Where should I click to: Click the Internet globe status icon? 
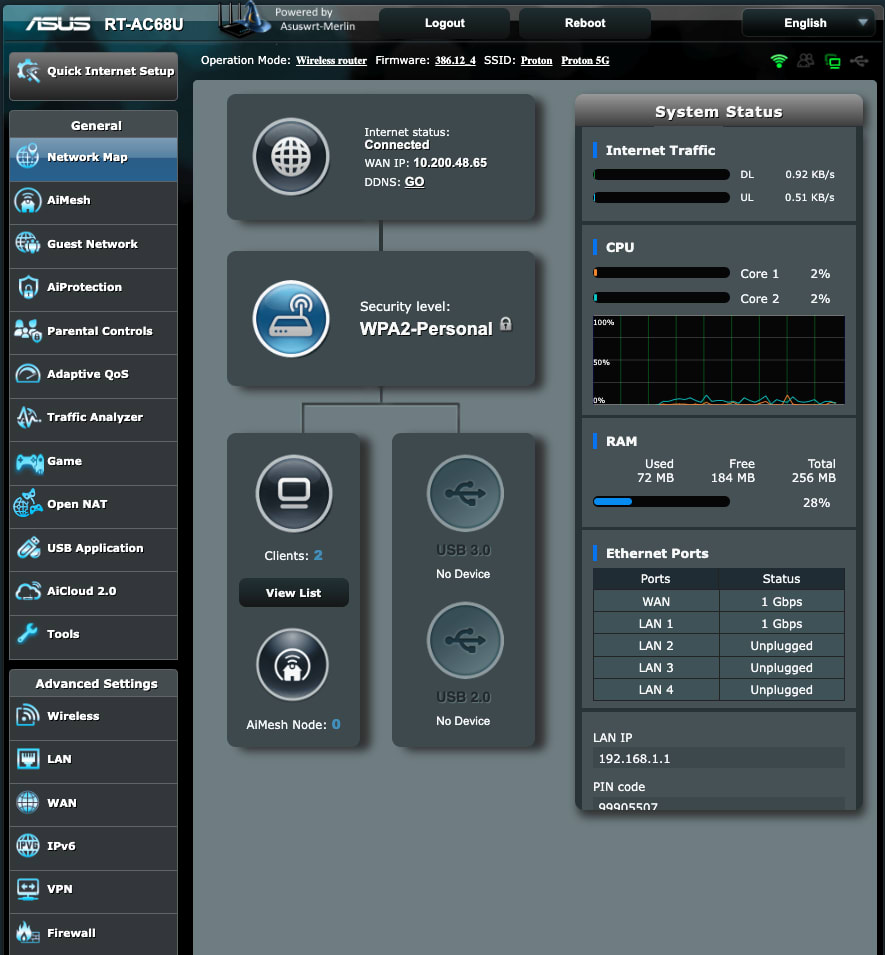tap(291, 157)
